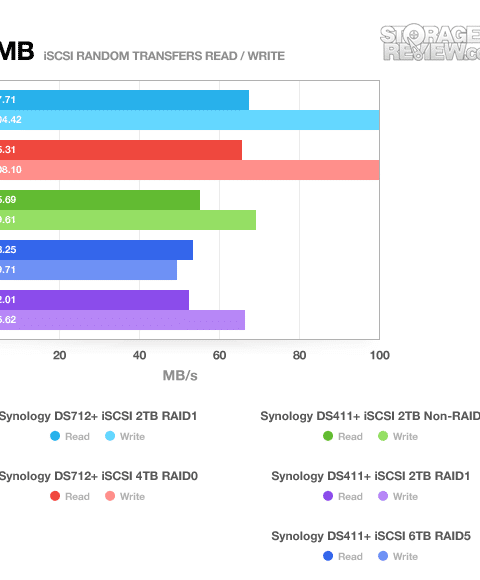This screenshot has width=480, height=580.
Task: Click the StorageReview logo
Action: 430,43
